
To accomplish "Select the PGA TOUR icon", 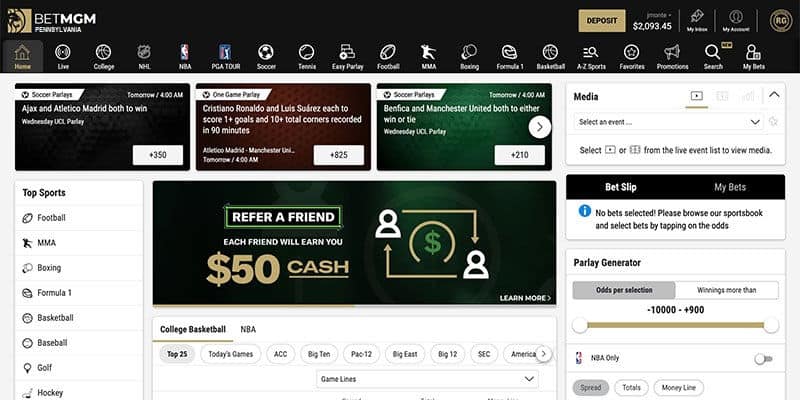I will (225, 52).
